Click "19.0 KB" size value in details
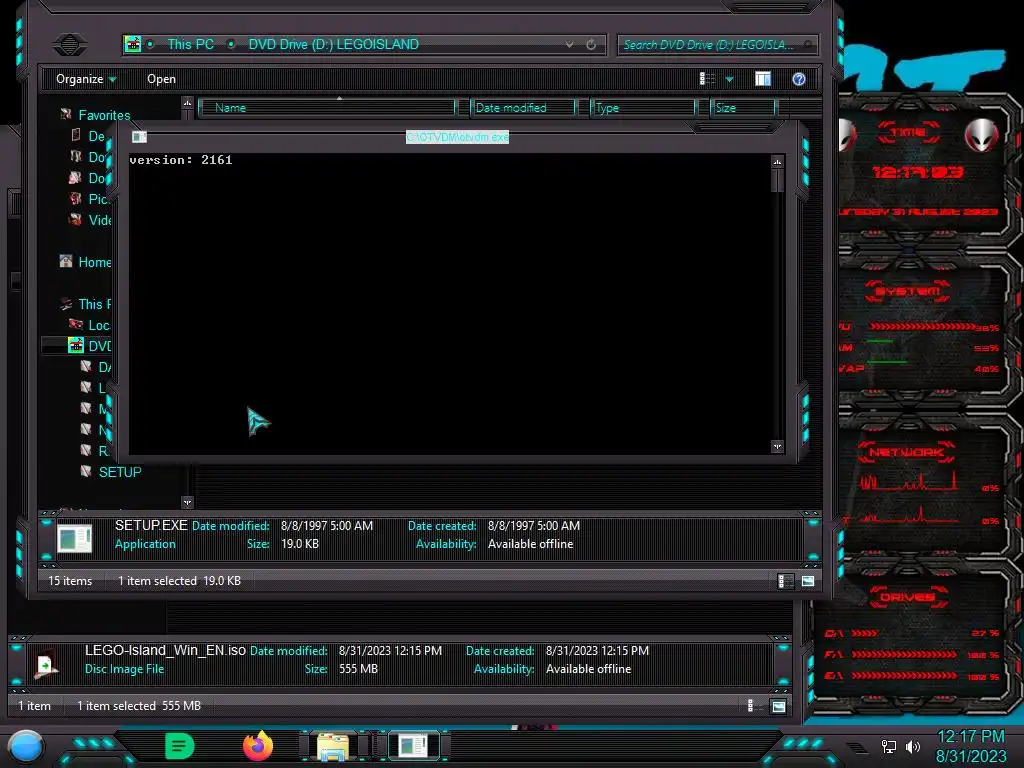The width and height of the screenshot is (1024, 768). click(x=300, y=544)
